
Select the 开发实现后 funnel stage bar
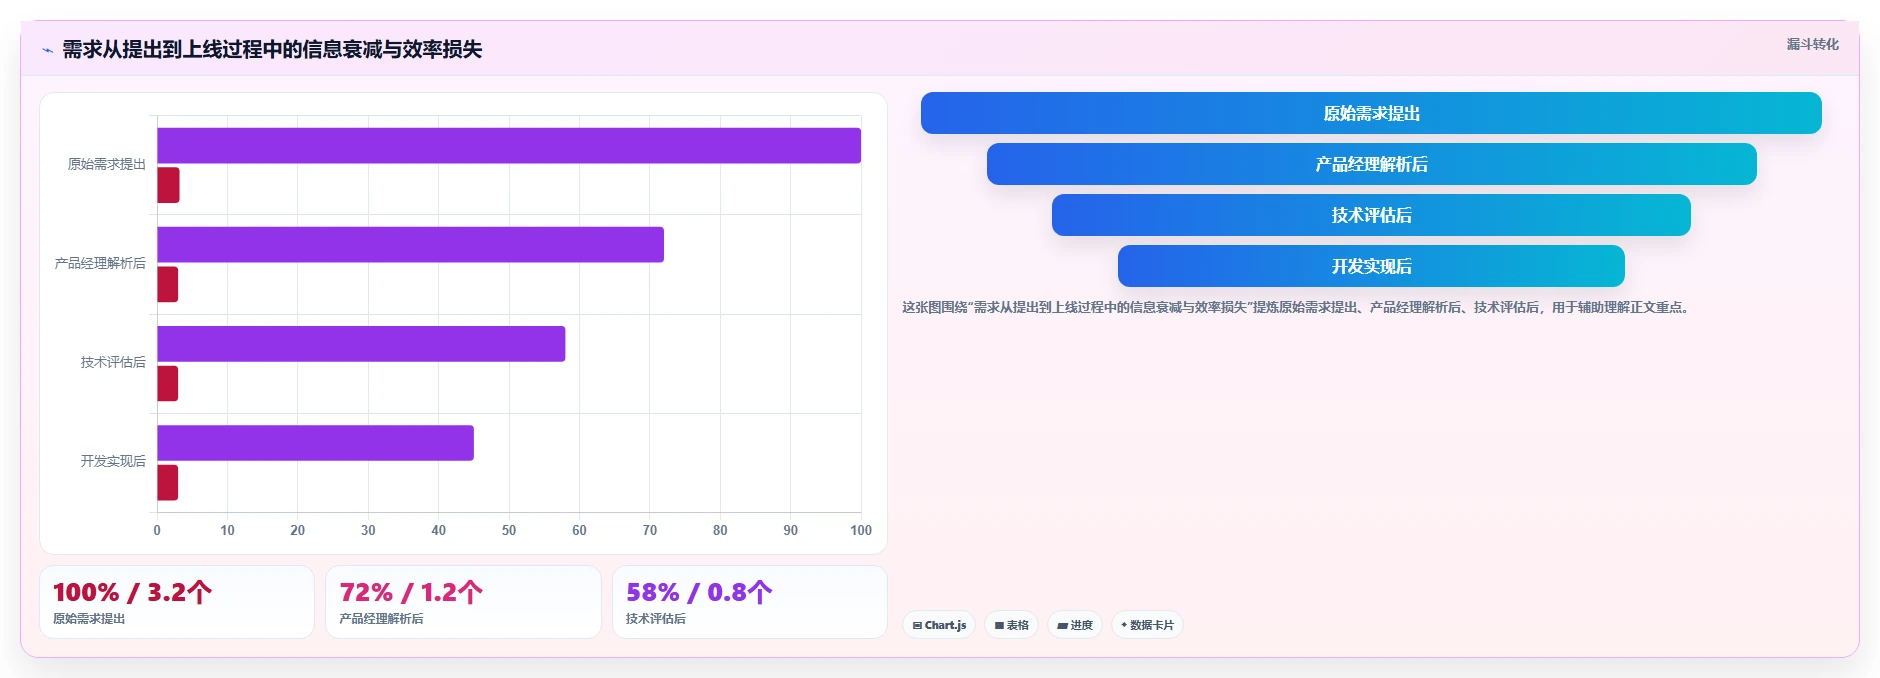tap(1371, 266)
